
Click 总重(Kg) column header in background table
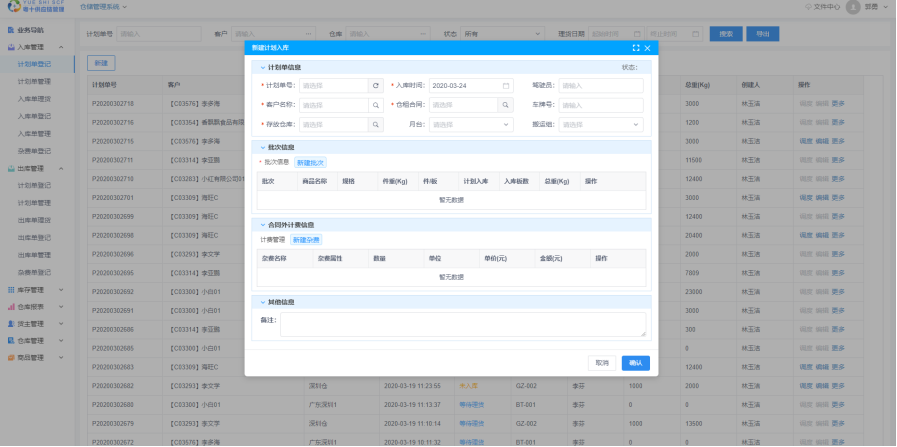pos(697,85)
